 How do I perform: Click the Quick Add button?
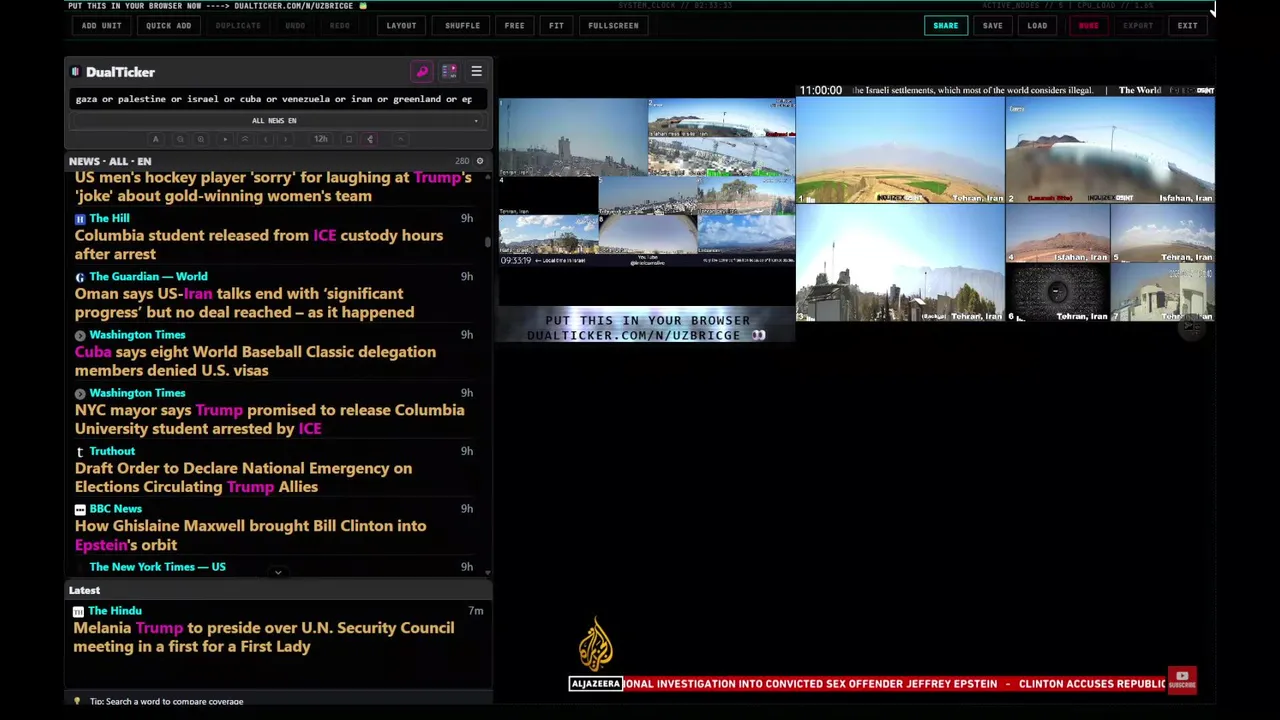169,26
